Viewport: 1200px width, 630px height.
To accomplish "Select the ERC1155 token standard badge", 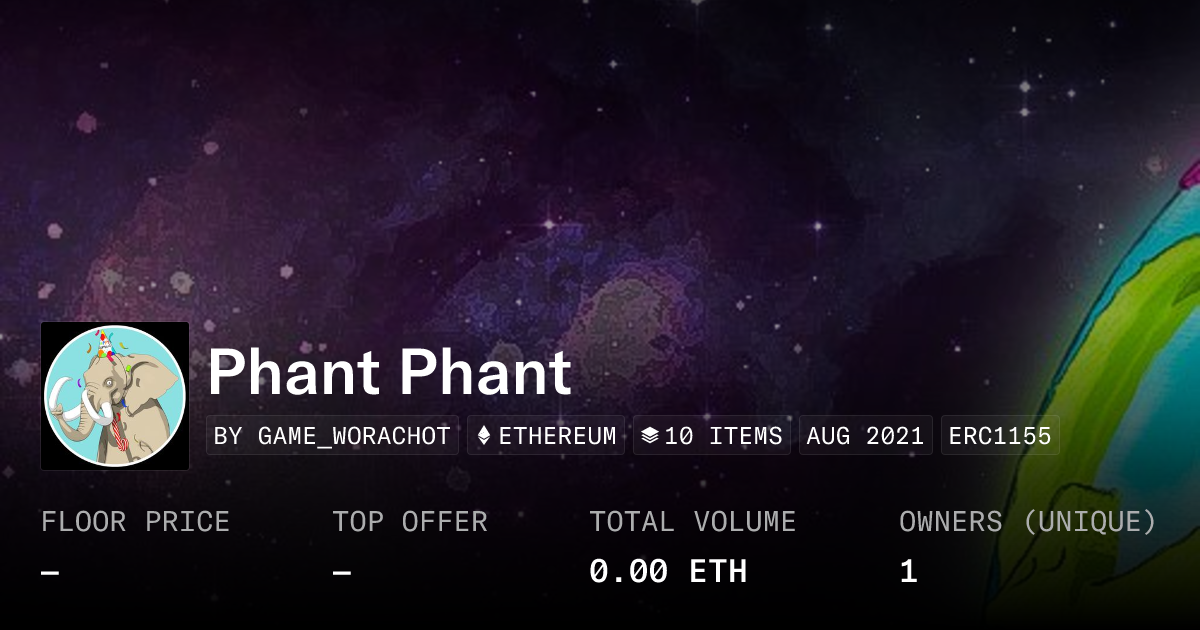I will click(x=1000, y=436).
